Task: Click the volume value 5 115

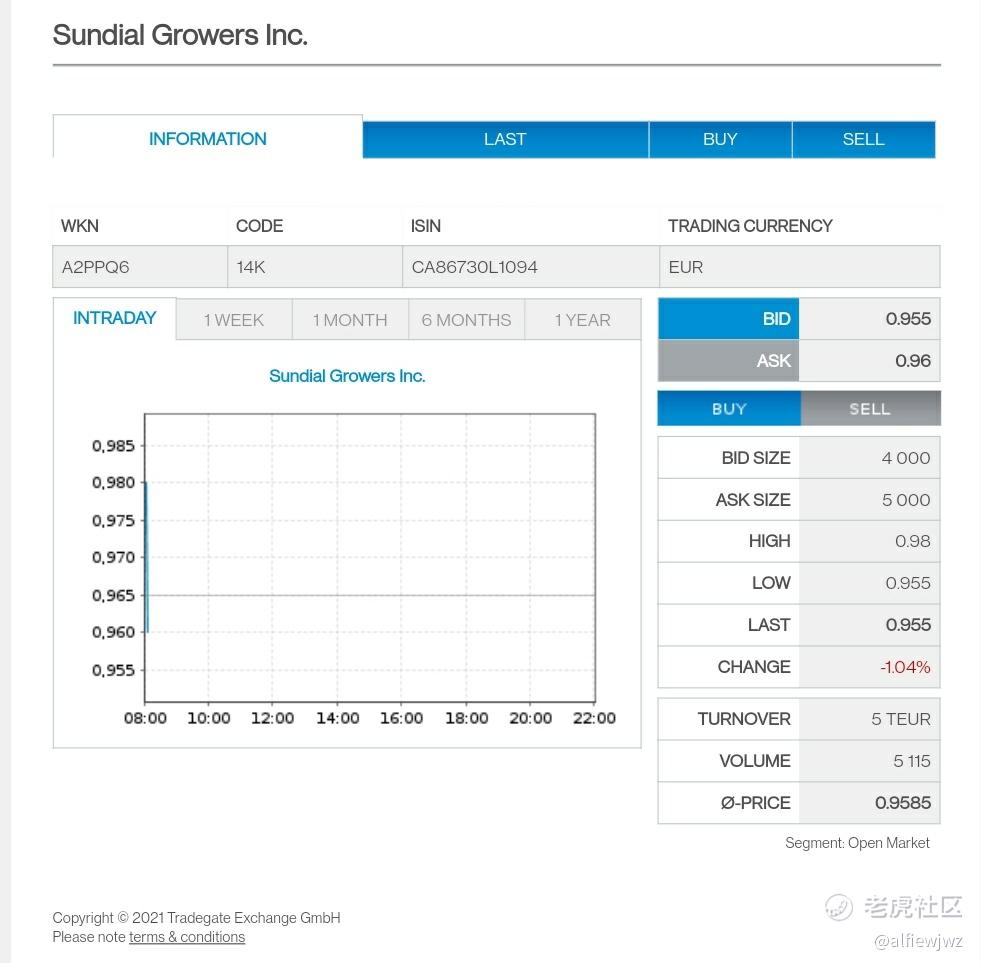Action: click(912, 761)
